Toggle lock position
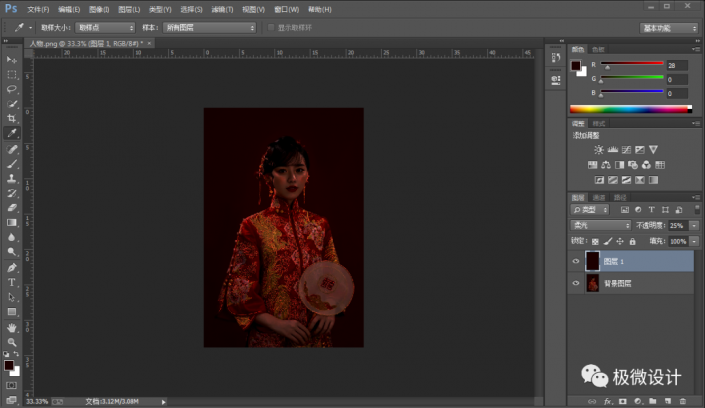705x408 pixels. tap(620, 242)
